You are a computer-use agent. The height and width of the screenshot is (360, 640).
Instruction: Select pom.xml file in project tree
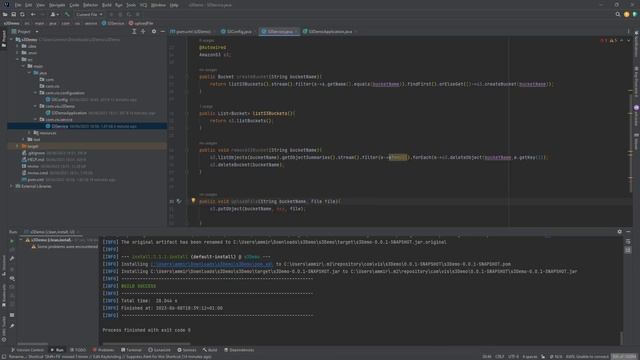pyautogui.click(x=36, y=180)
